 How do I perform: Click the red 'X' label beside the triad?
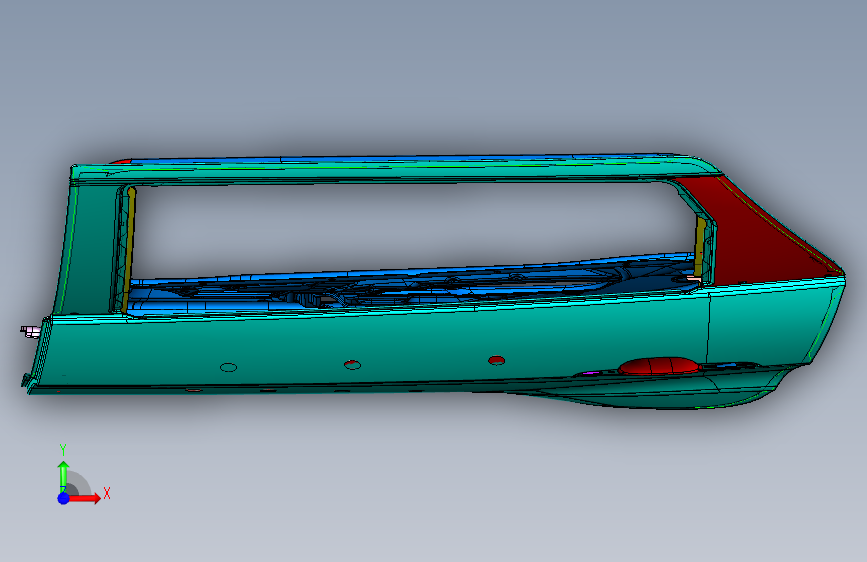(x=107, y=493)
